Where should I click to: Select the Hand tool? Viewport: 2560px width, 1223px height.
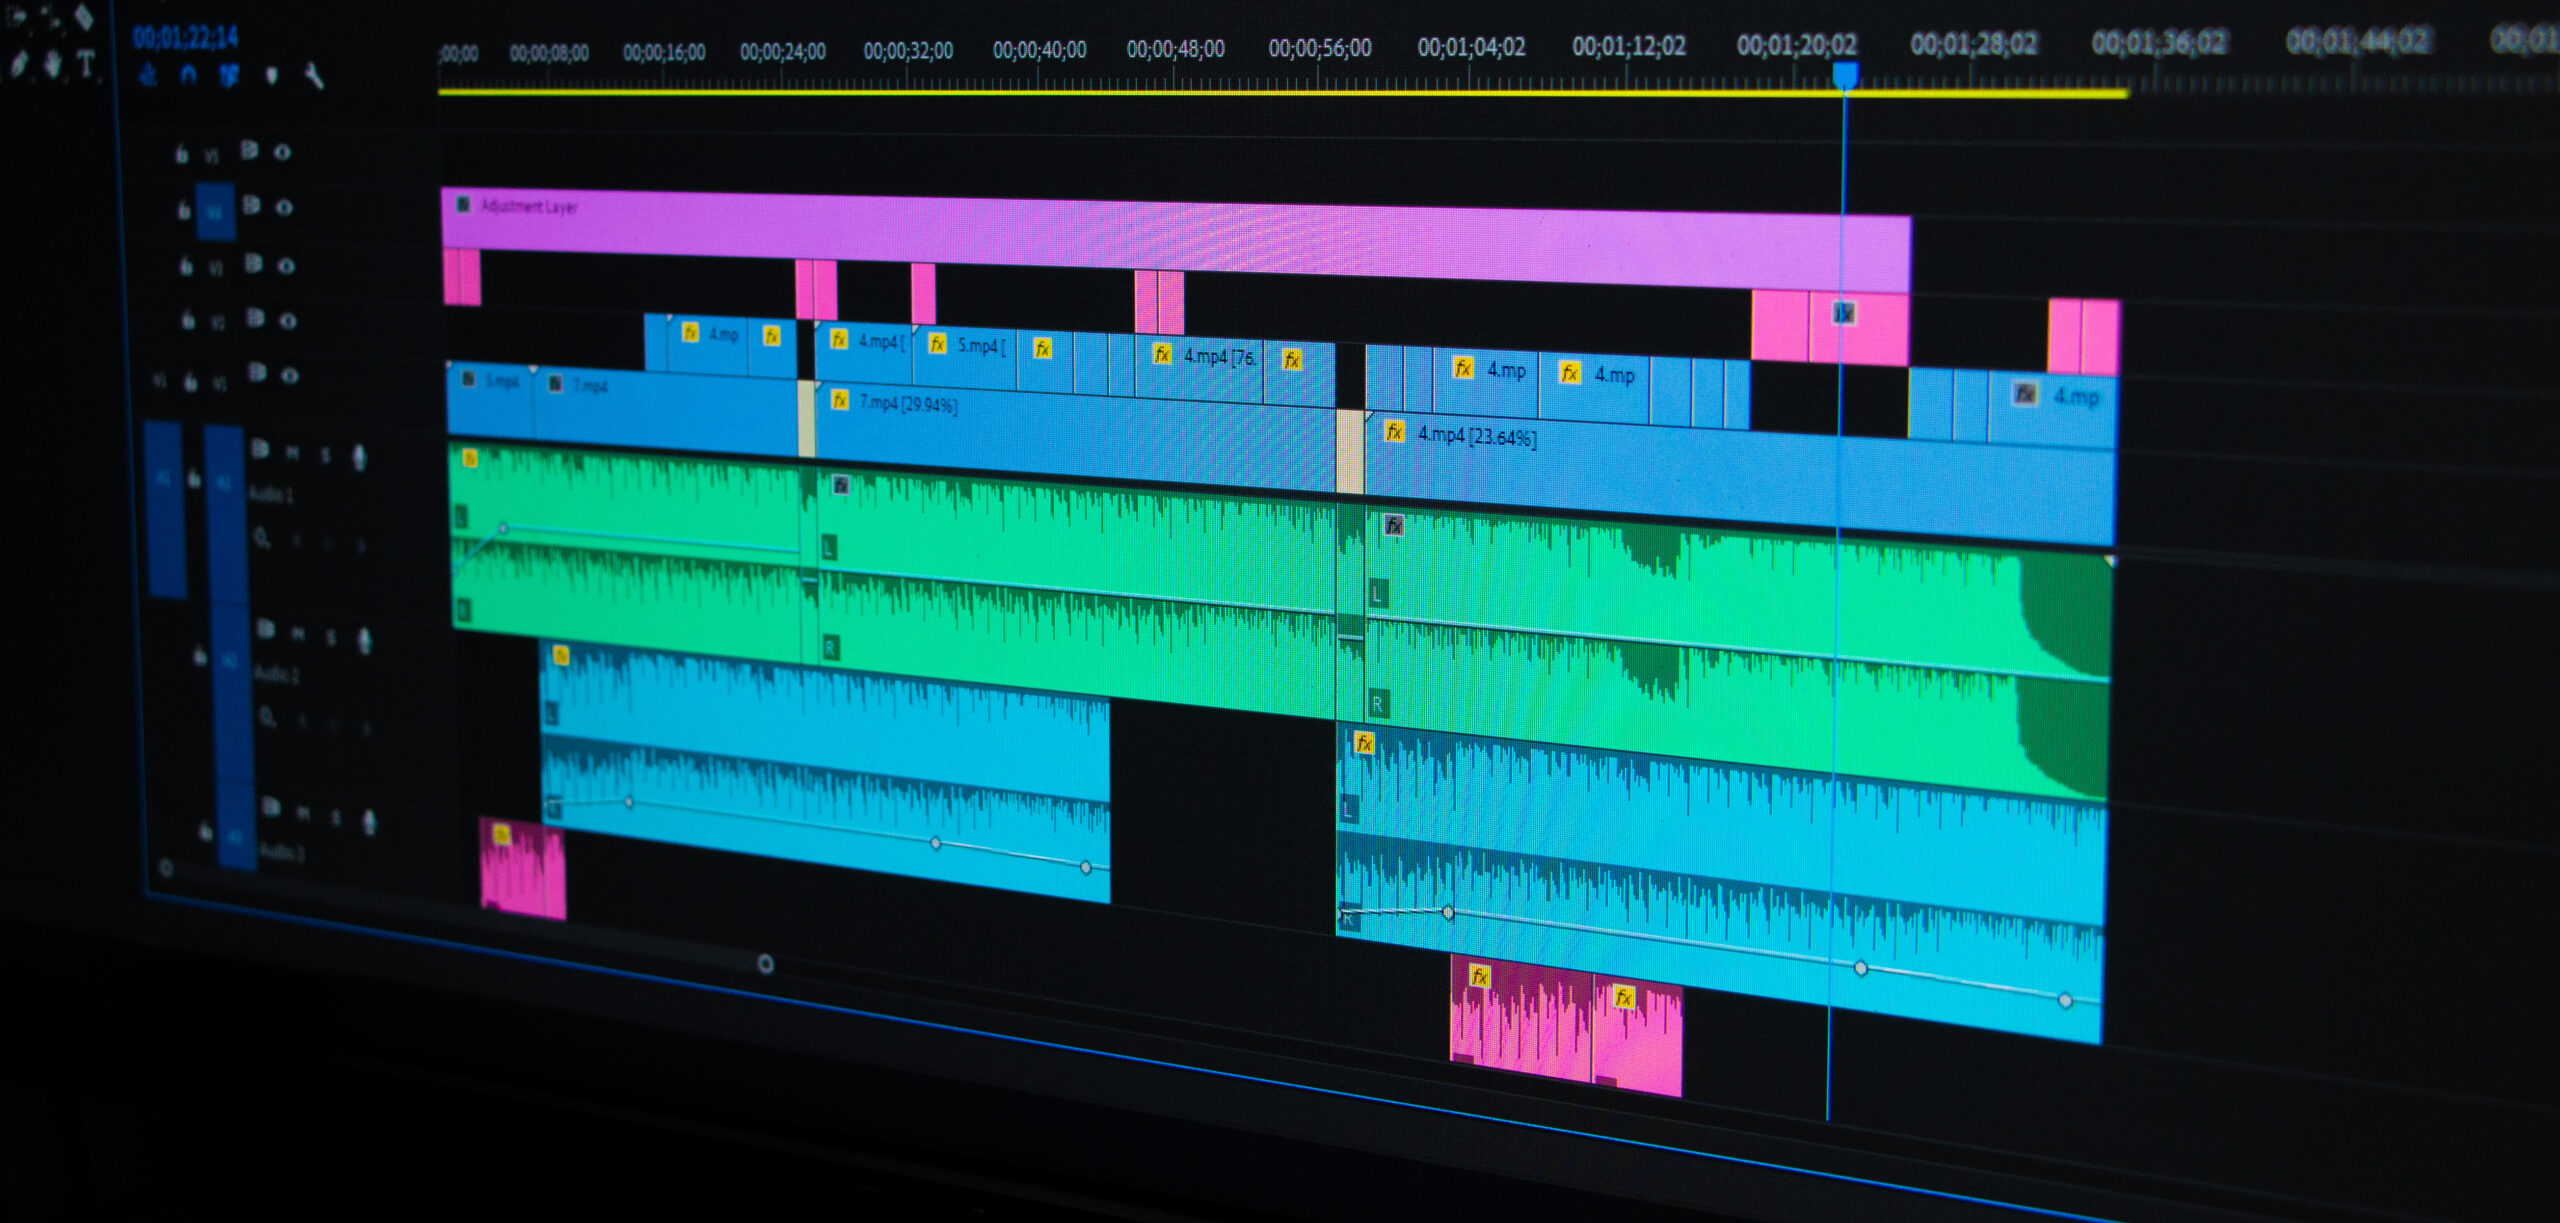point(53,65)
